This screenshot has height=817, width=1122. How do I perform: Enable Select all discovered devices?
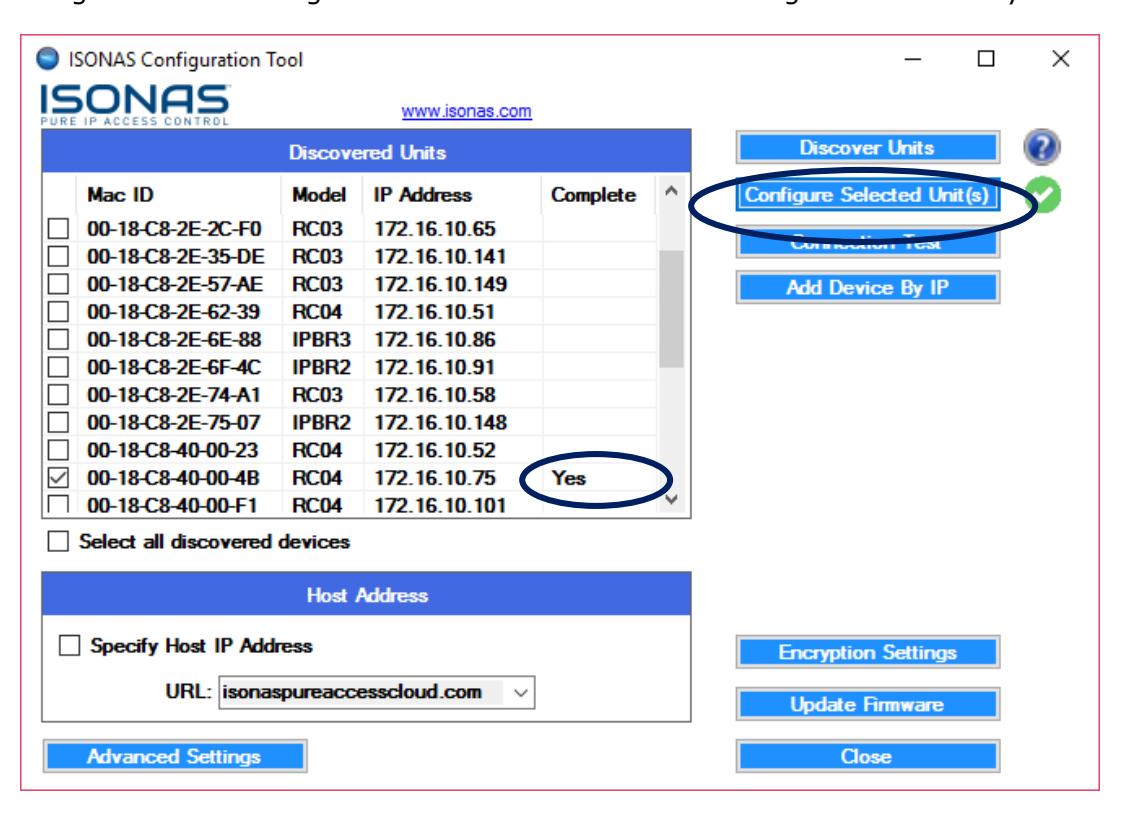click(58, 541)
